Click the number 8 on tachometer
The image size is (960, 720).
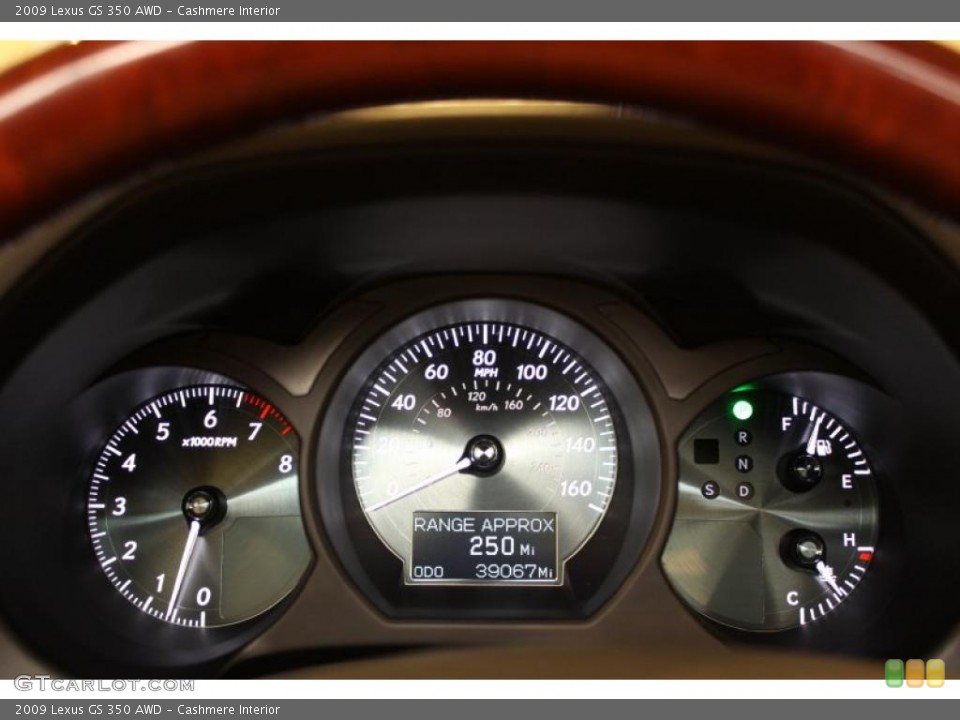[285, 464]
